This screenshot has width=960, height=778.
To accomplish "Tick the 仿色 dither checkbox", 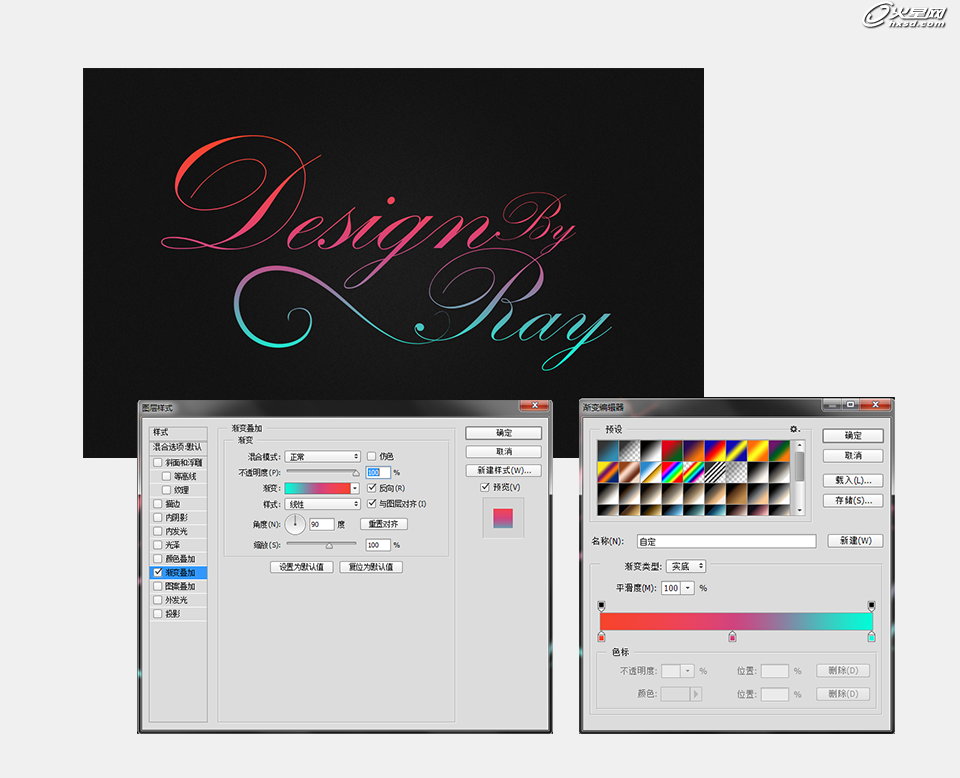I will [371, 456].
